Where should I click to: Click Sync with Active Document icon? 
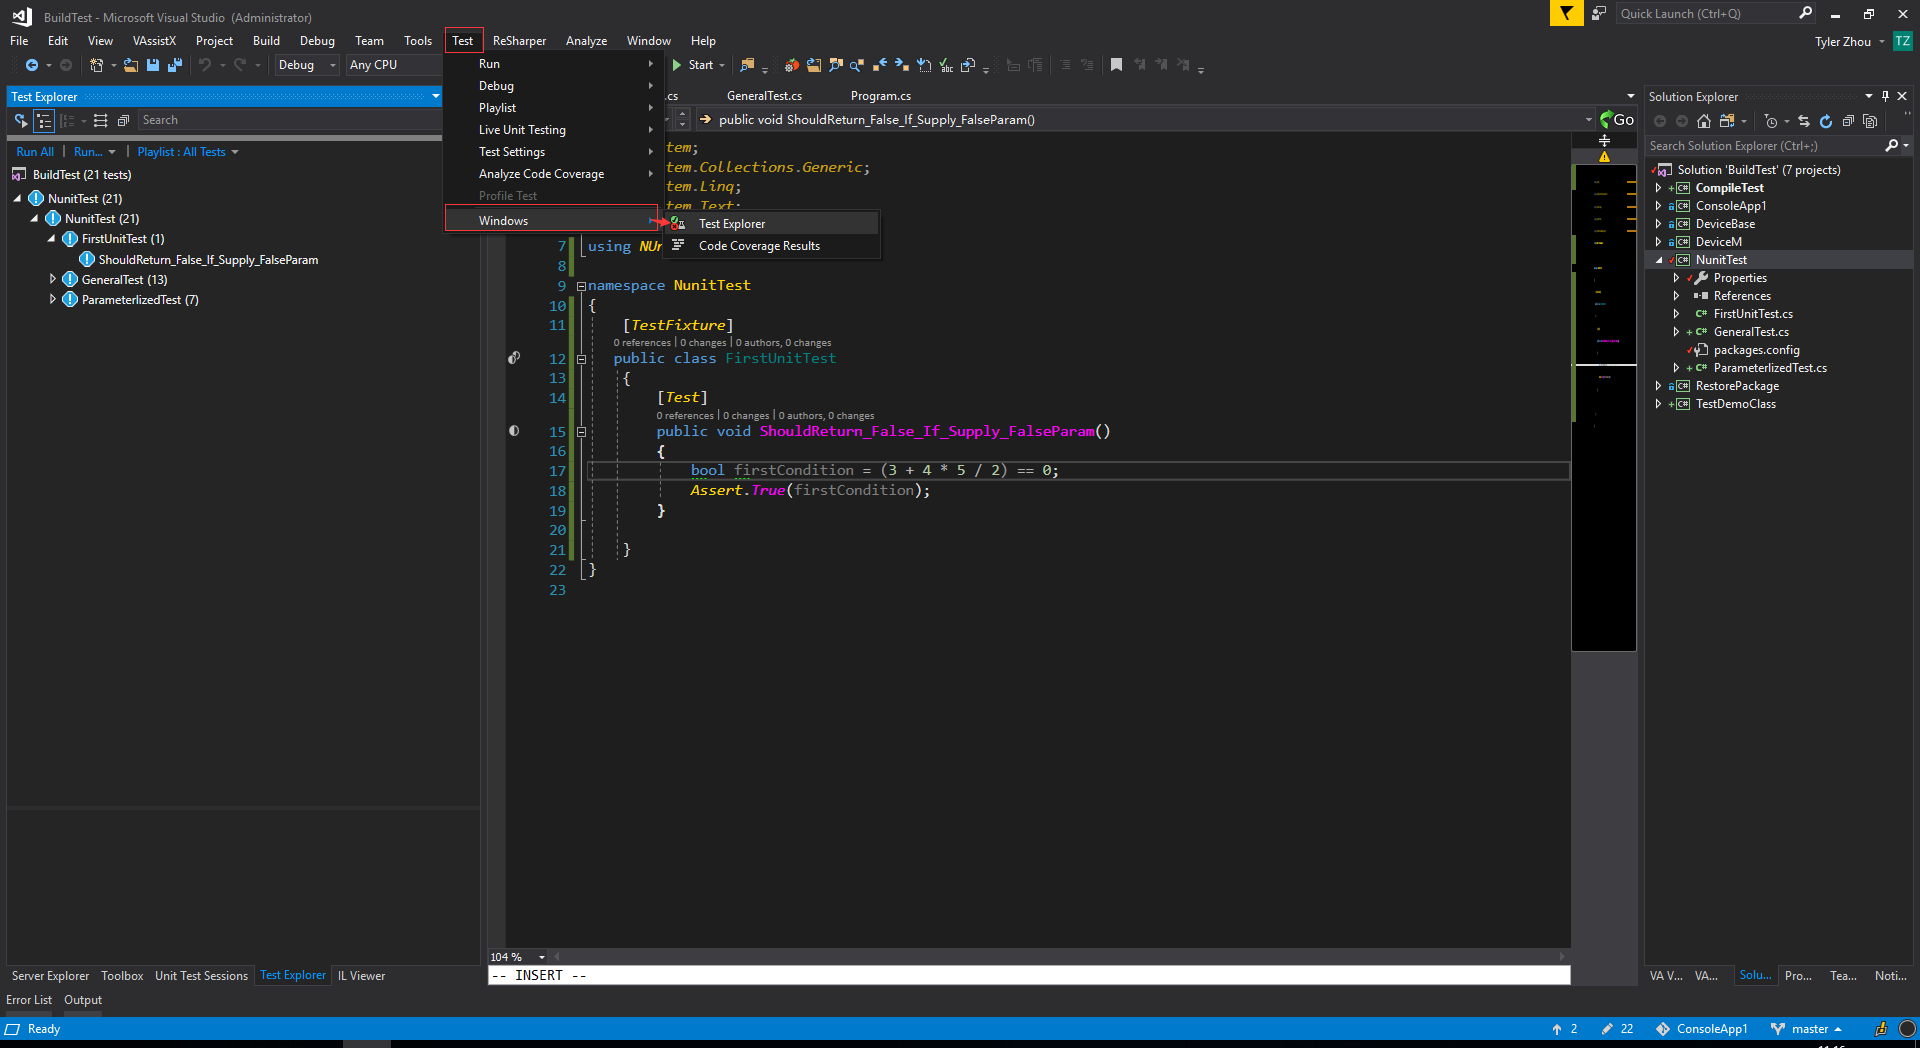[1804, 121]
